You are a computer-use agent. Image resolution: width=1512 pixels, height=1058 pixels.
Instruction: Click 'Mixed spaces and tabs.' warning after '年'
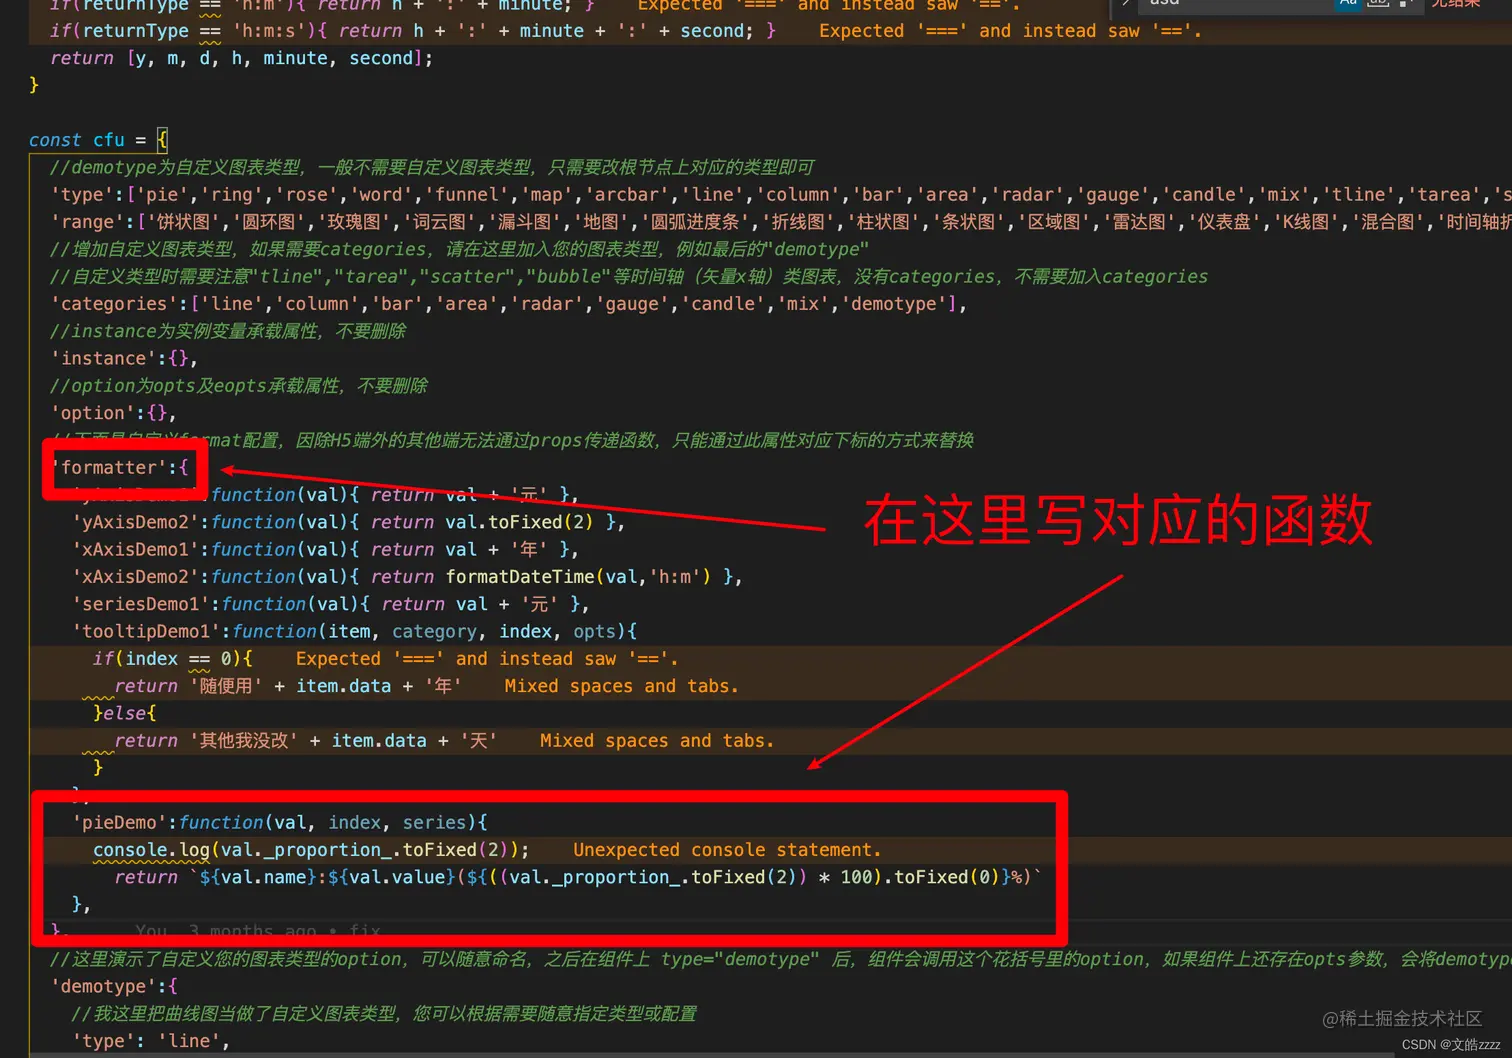(x=621, y=686)
